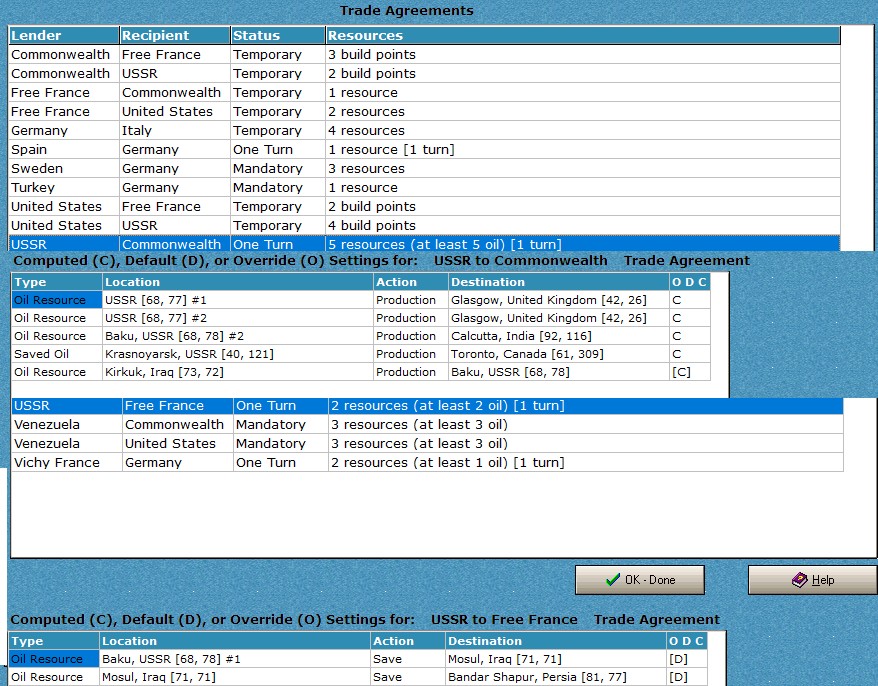The width and height of the screenshot is (878, 686).
Task: Click the C setting for Saved Oil row
Action: click(x=689, y=354)
